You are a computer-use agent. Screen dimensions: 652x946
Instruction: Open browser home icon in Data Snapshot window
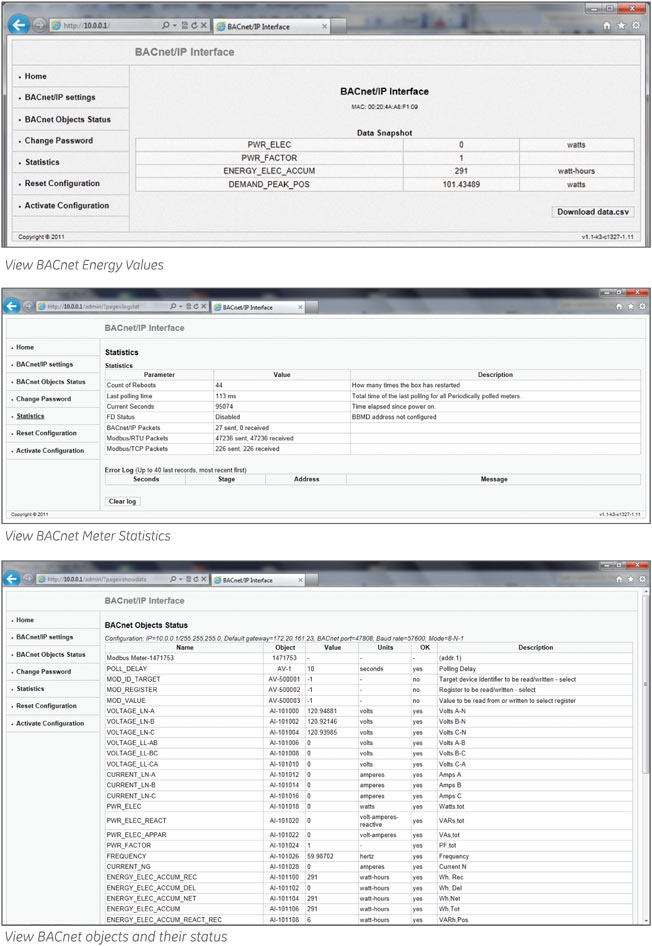tap(607, 25)
